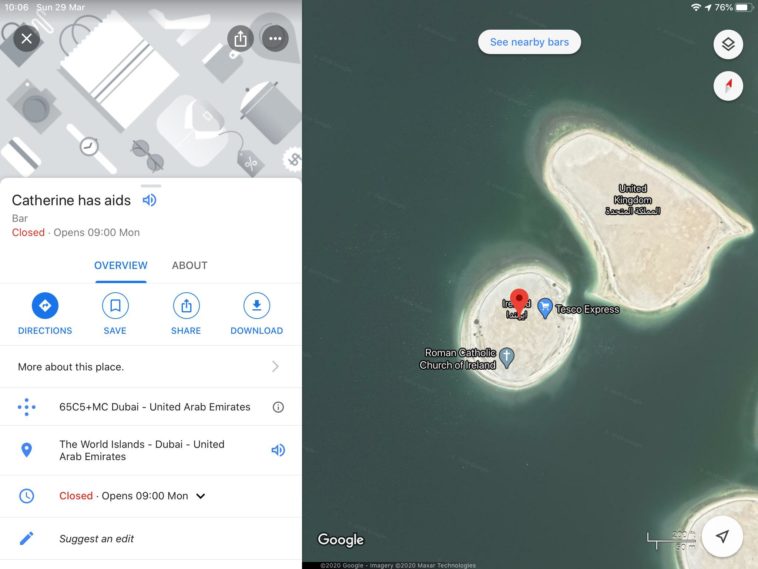Expand opening hours dropdown arrow
Viewport: 758px width, 569px height.
[201, 496]
